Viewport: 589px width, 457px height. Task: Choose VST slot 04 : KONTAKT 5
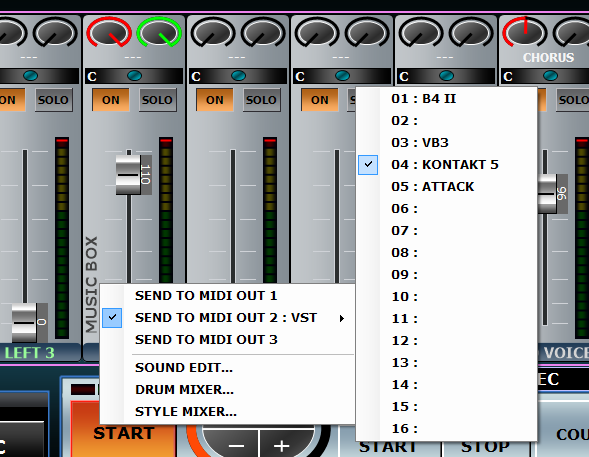click(x=446, y=164)
